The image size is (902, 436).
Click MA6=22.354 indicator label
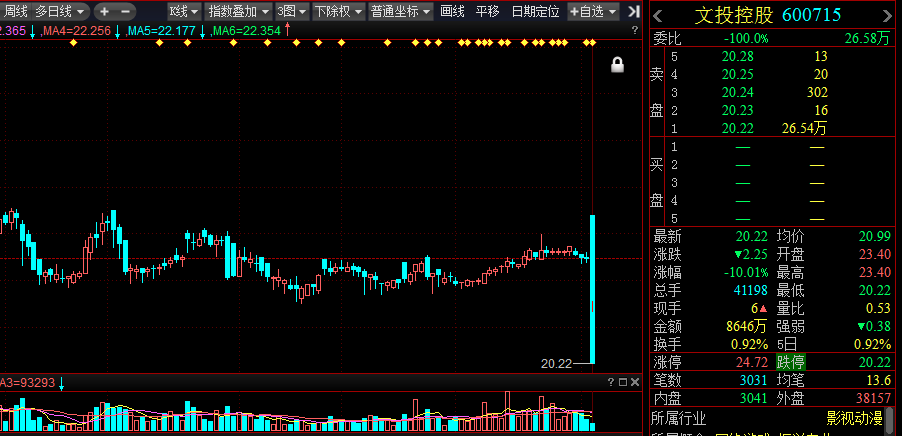(247, 31)
